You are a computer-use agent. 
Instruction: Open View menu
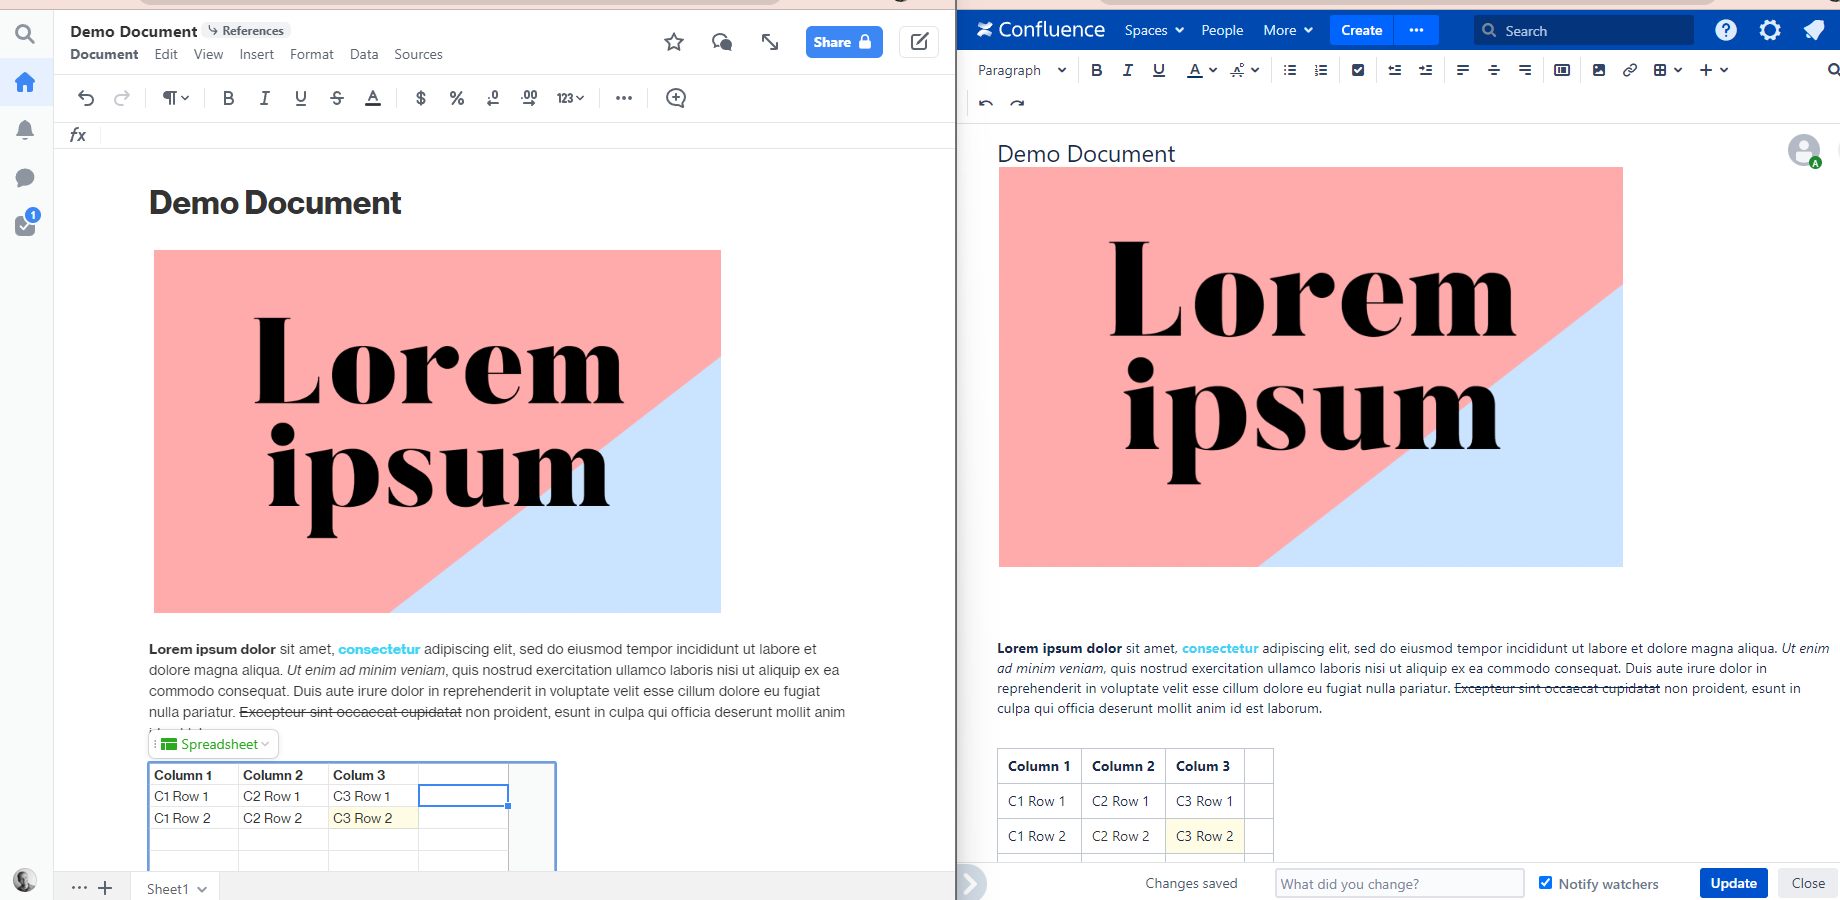(x=208, y=54)
